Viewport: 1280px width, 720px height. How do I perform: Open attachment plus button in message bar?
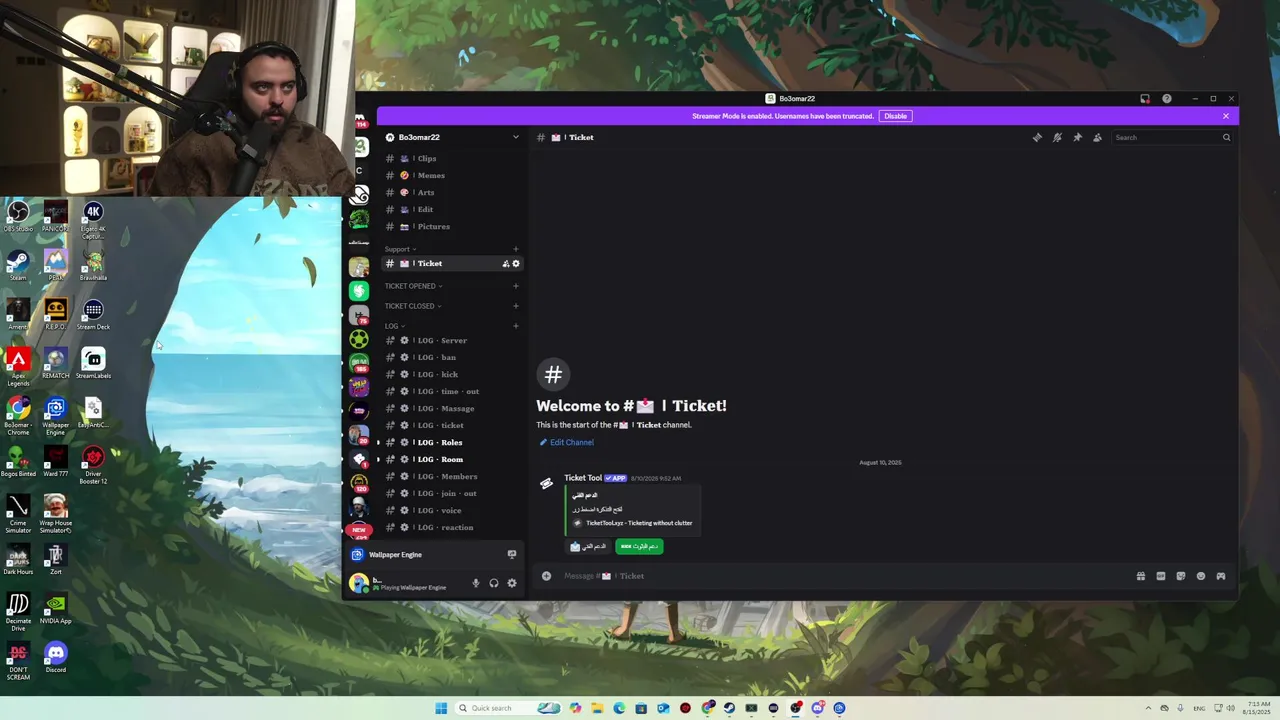[546, 576]
